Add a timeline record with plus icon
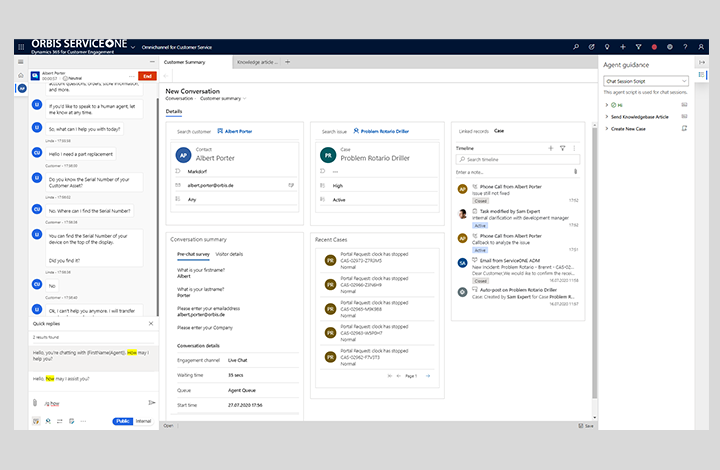Screen dimensions: 720x470 point(551,148)
